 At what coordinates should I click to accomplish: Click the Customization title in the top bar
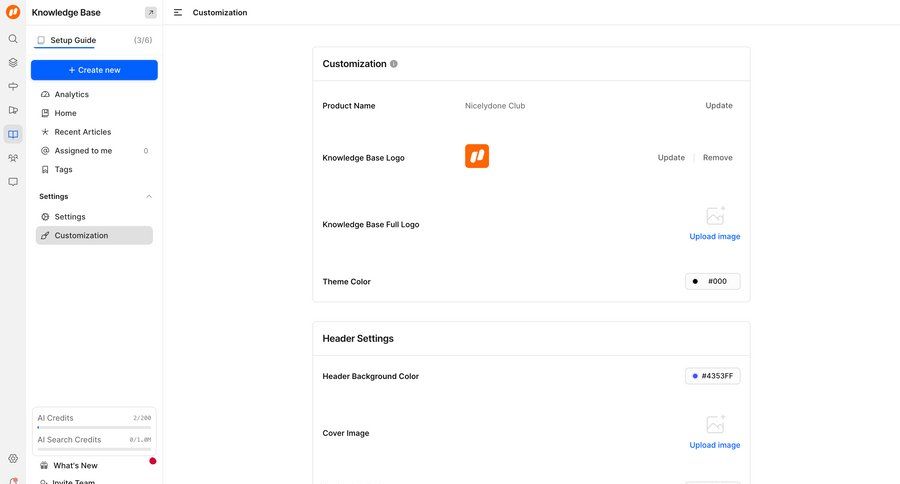pyautogui.click(x=220, y=13)
